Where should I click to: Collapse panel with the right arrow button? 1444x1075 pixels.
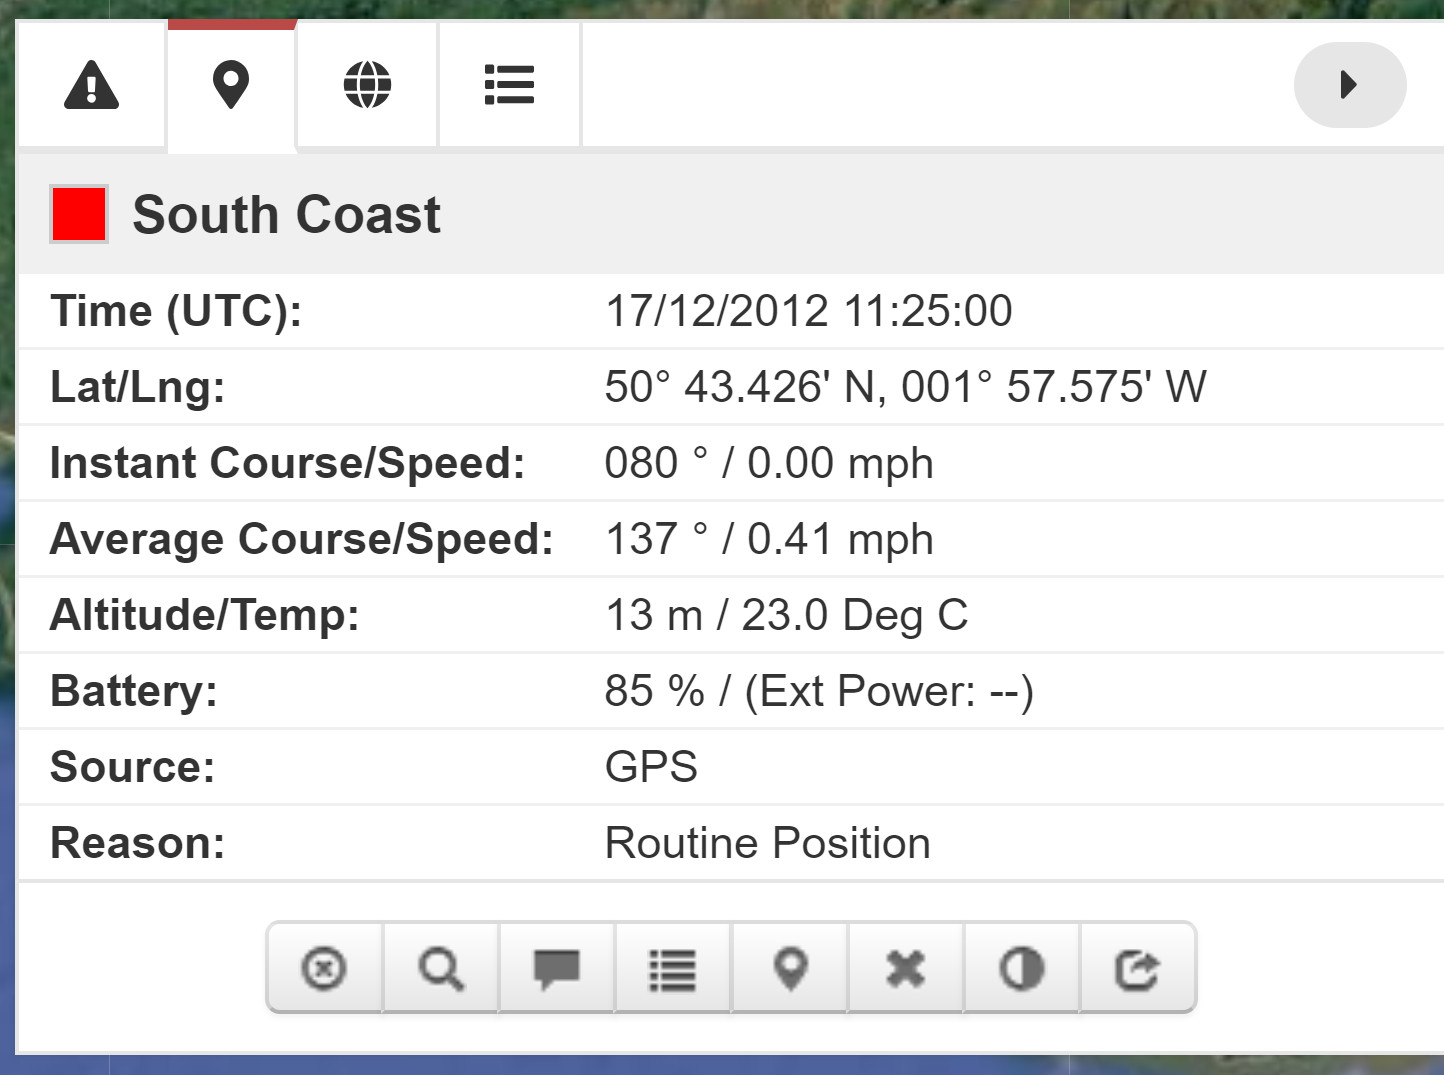click(x=1350, y=85)
